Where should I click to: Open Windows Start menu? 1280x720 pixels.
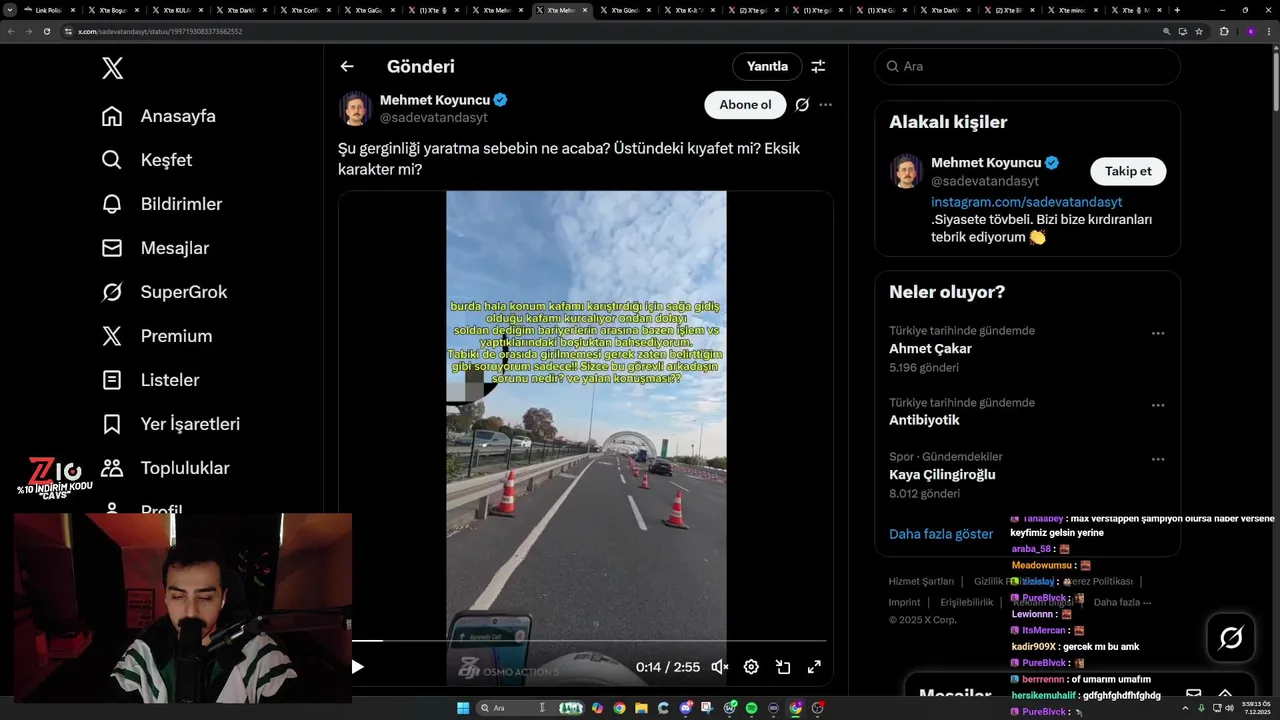pos(463,708)
